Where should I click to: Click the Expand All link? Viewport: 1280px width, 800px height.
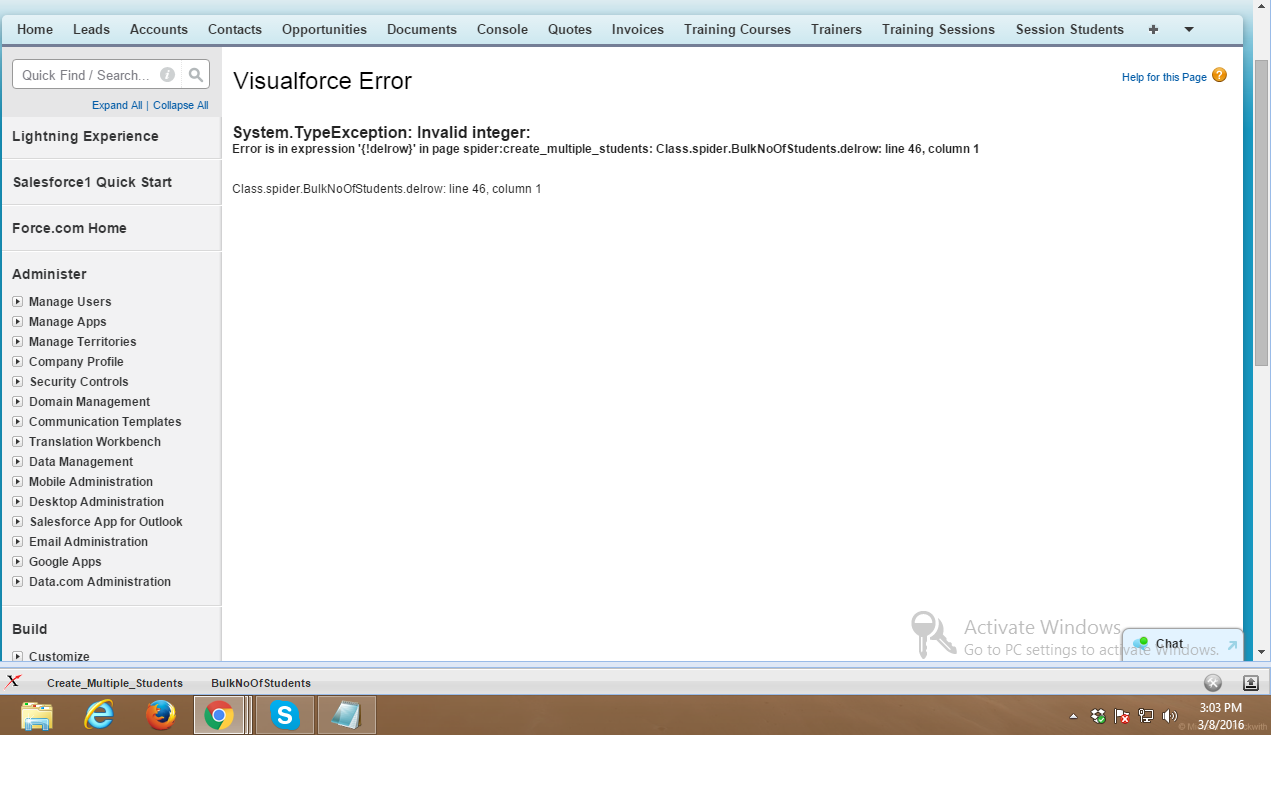(117, 105)
